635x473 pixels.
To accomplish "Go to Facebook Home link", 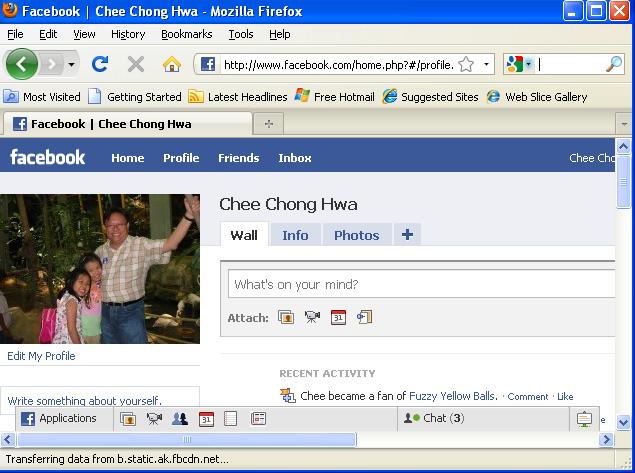I will pyautogui.click(x=128, y=158).
